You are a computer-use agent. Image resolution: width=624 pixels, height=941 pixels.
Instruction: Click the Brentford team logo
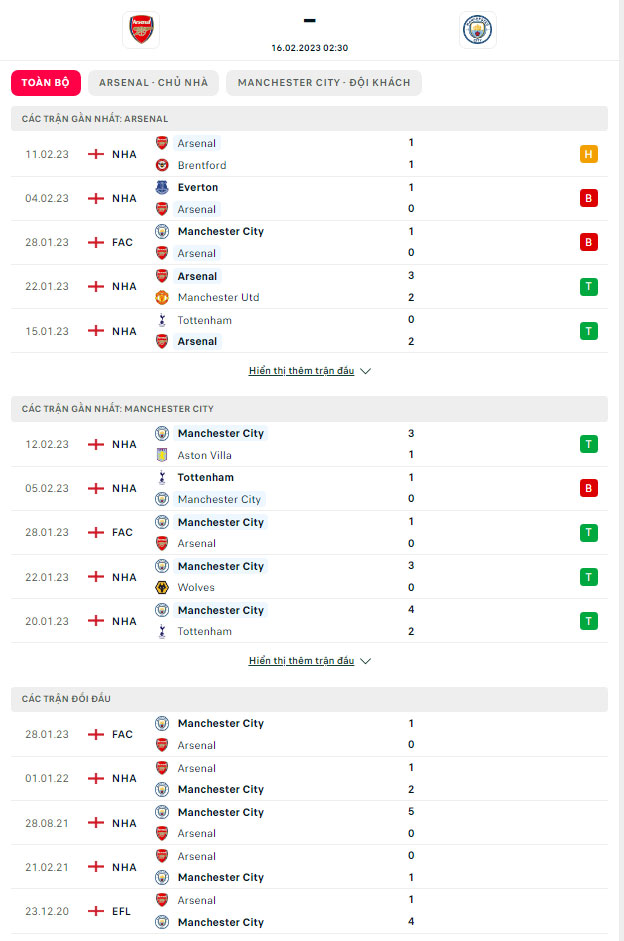coord(162,165)
